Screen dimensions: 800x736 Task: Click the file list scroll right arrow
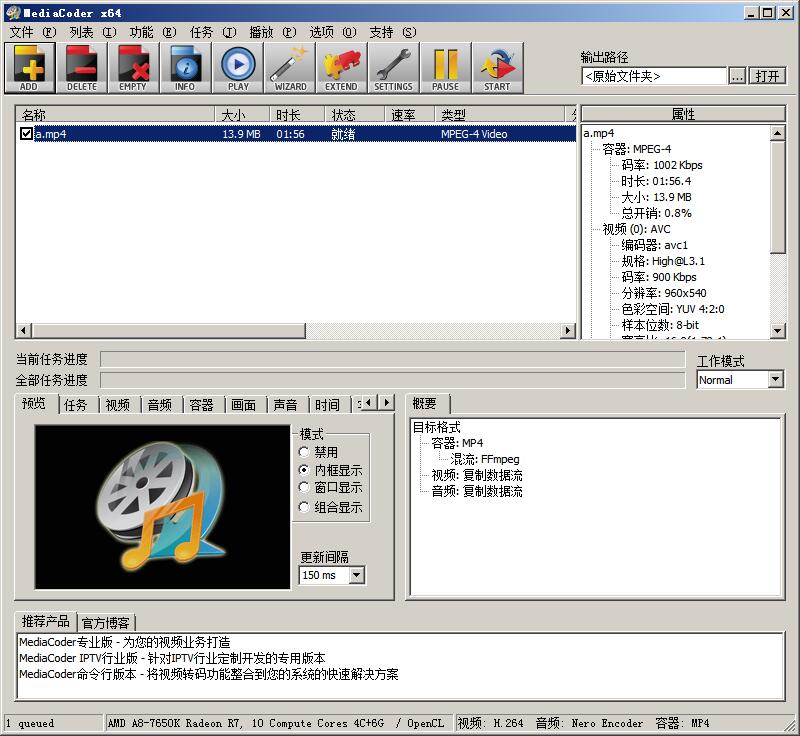567,331
